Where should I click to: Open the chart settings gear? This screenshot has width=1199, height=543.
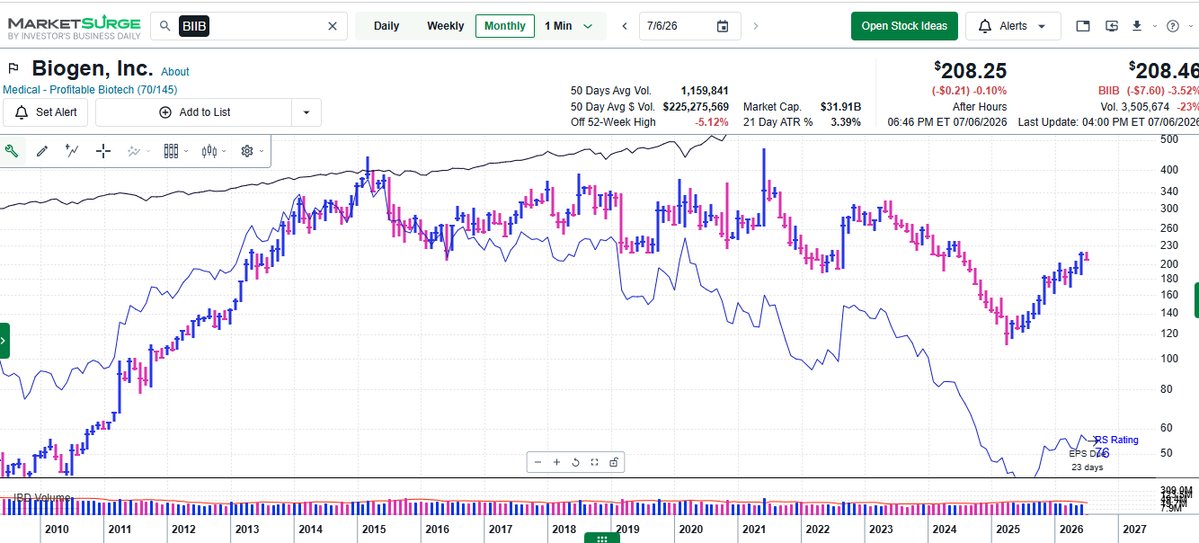pos(247,151)
